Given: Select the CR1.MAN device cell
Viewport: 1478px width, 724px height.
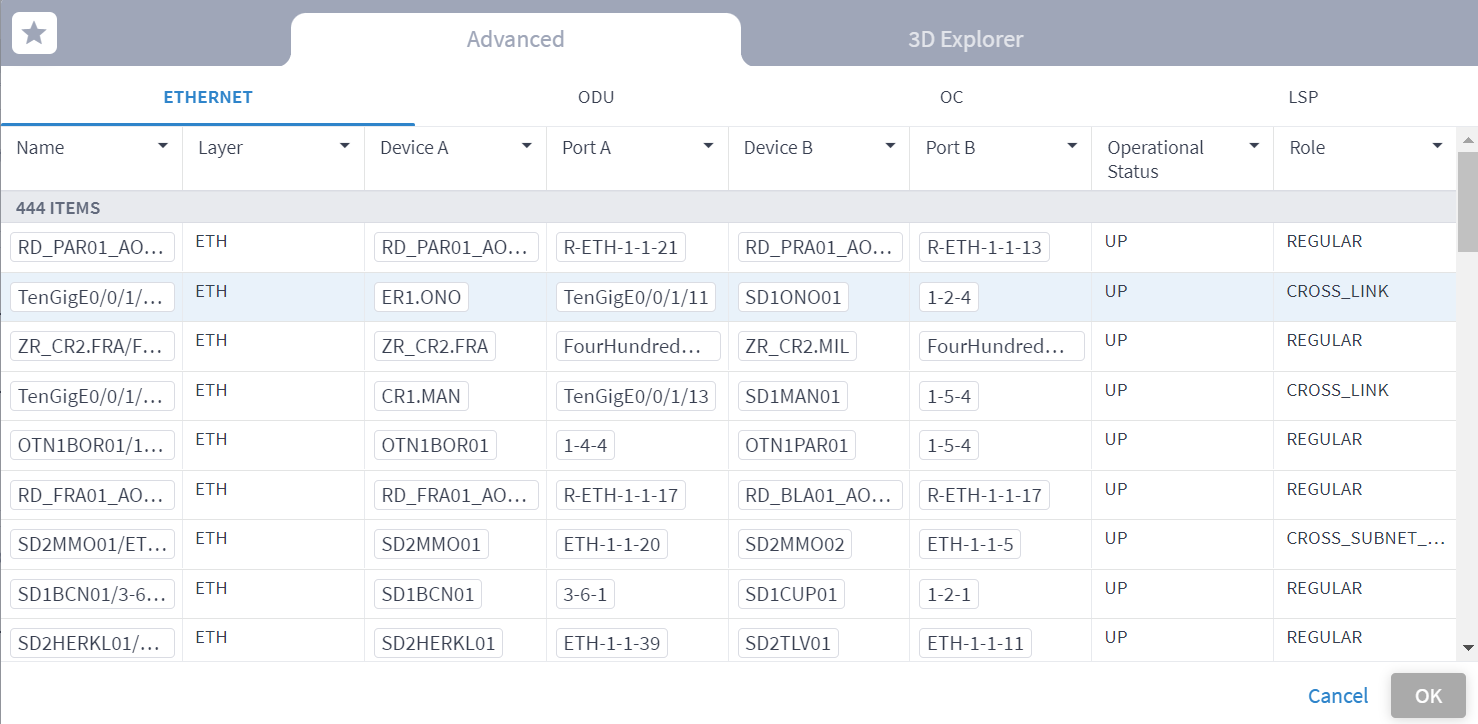Looking at the screenshot, I should pyautogui.click(x=421, y=396).
